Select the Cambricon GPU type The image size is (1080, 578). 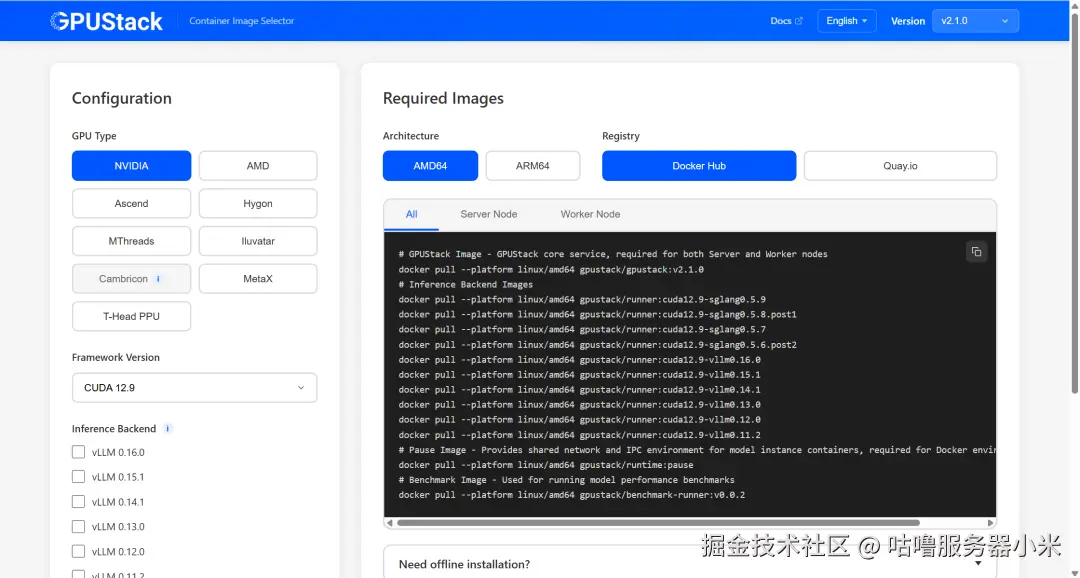tap(132, 279)
